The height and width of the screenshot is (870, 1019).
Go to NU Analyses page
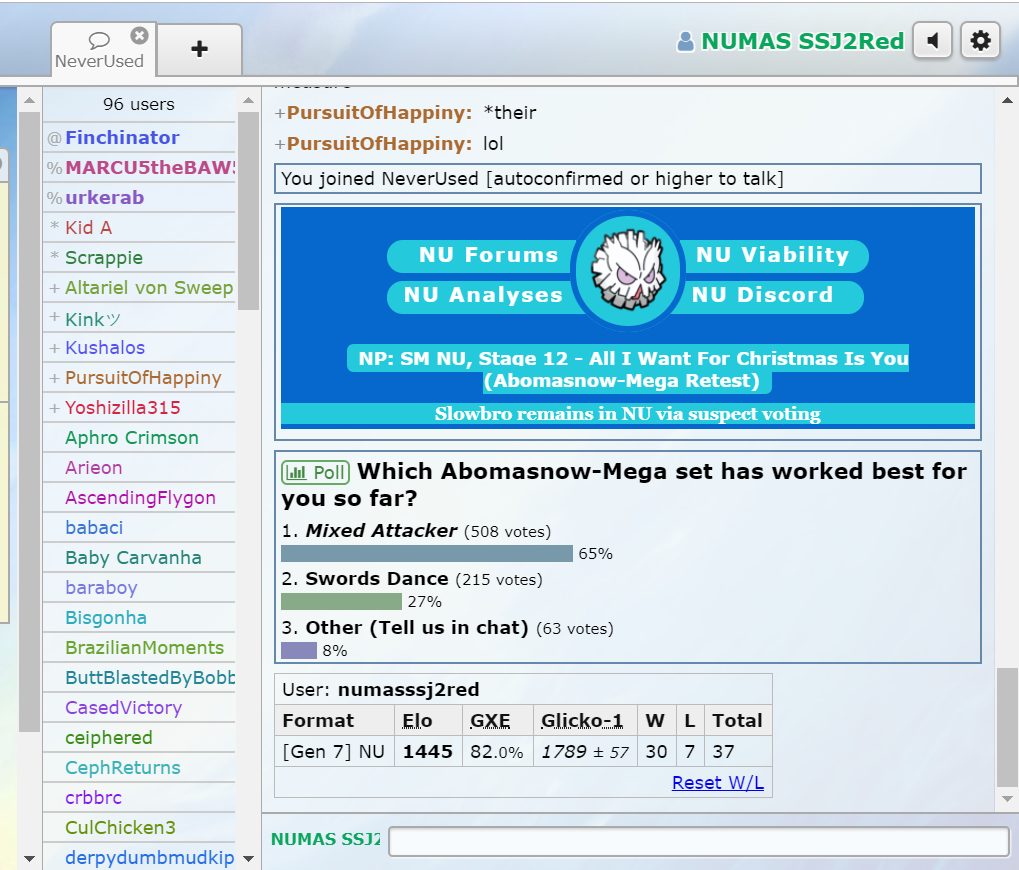pyautogui.click(x=482, y=295)
